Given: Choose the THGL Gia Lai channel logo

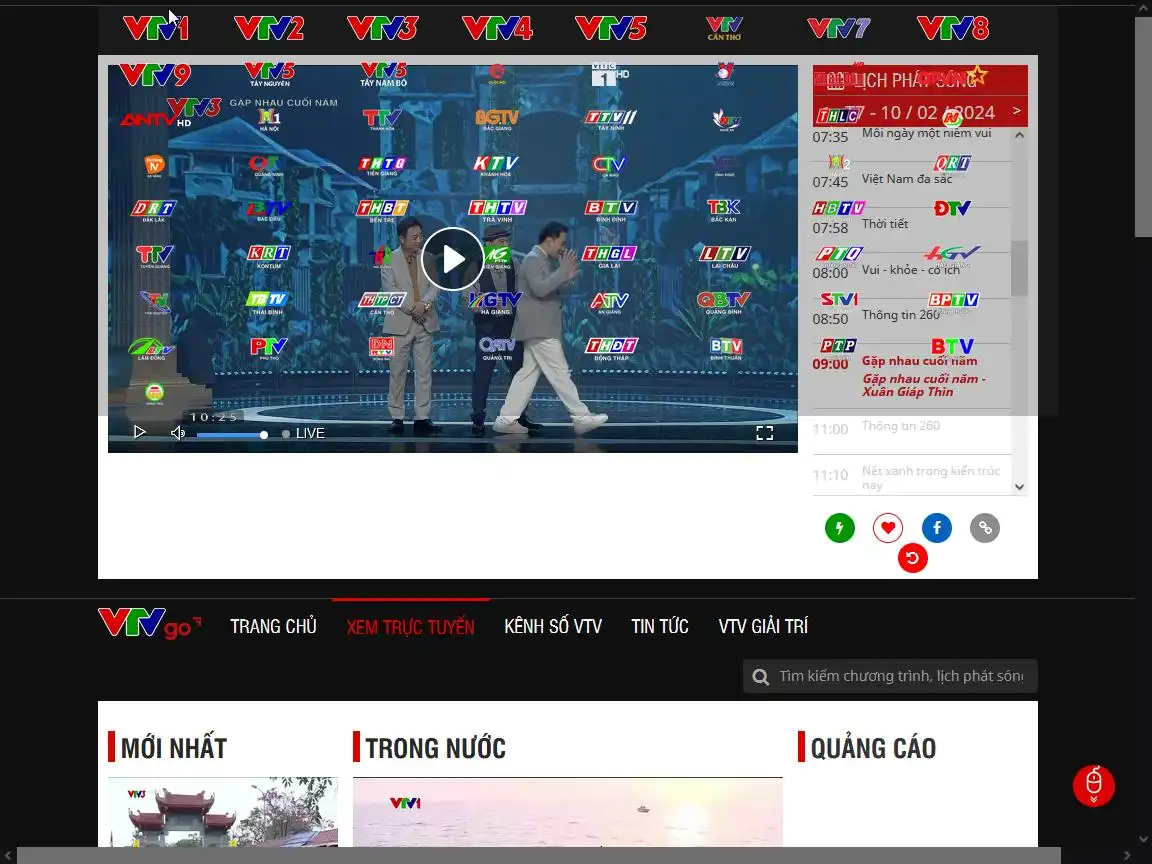Looking at the screenshot, I should [x=609, y=256].
